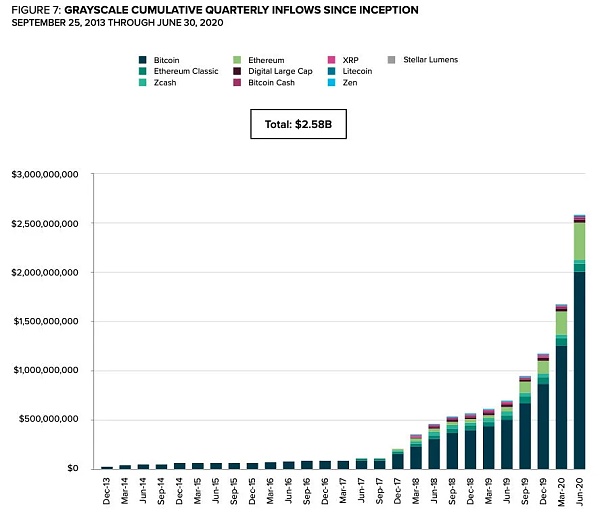Screen dimensions: 600x513
Task: Click the Jun-18 bar's Bitcoin segment
Action: [x=434, y=454]
